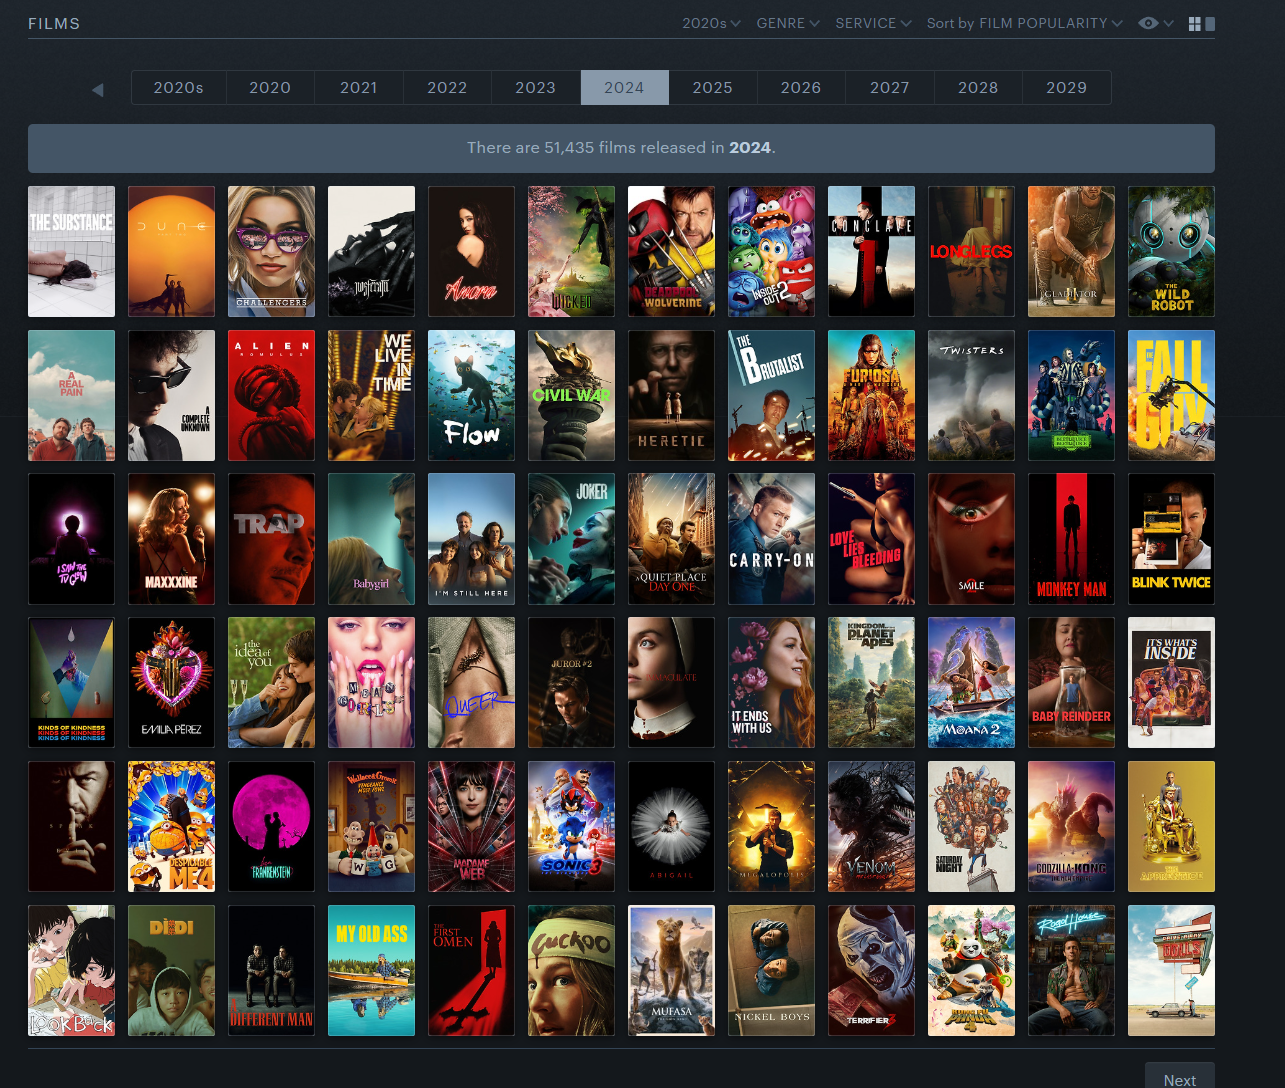
Task: Open the A Complete Unknown poster
Action: tap(171, 395)
